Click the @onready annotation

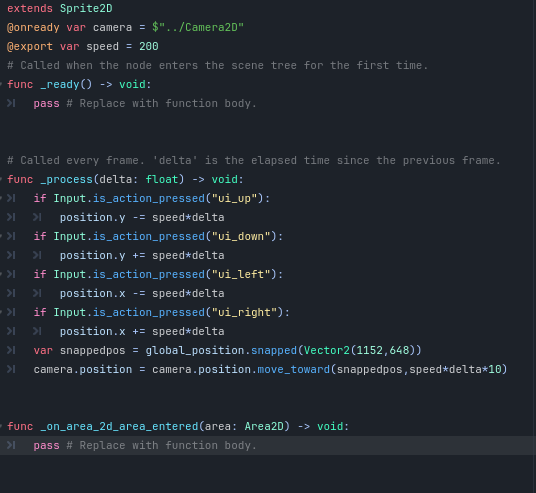click(33, 27)
